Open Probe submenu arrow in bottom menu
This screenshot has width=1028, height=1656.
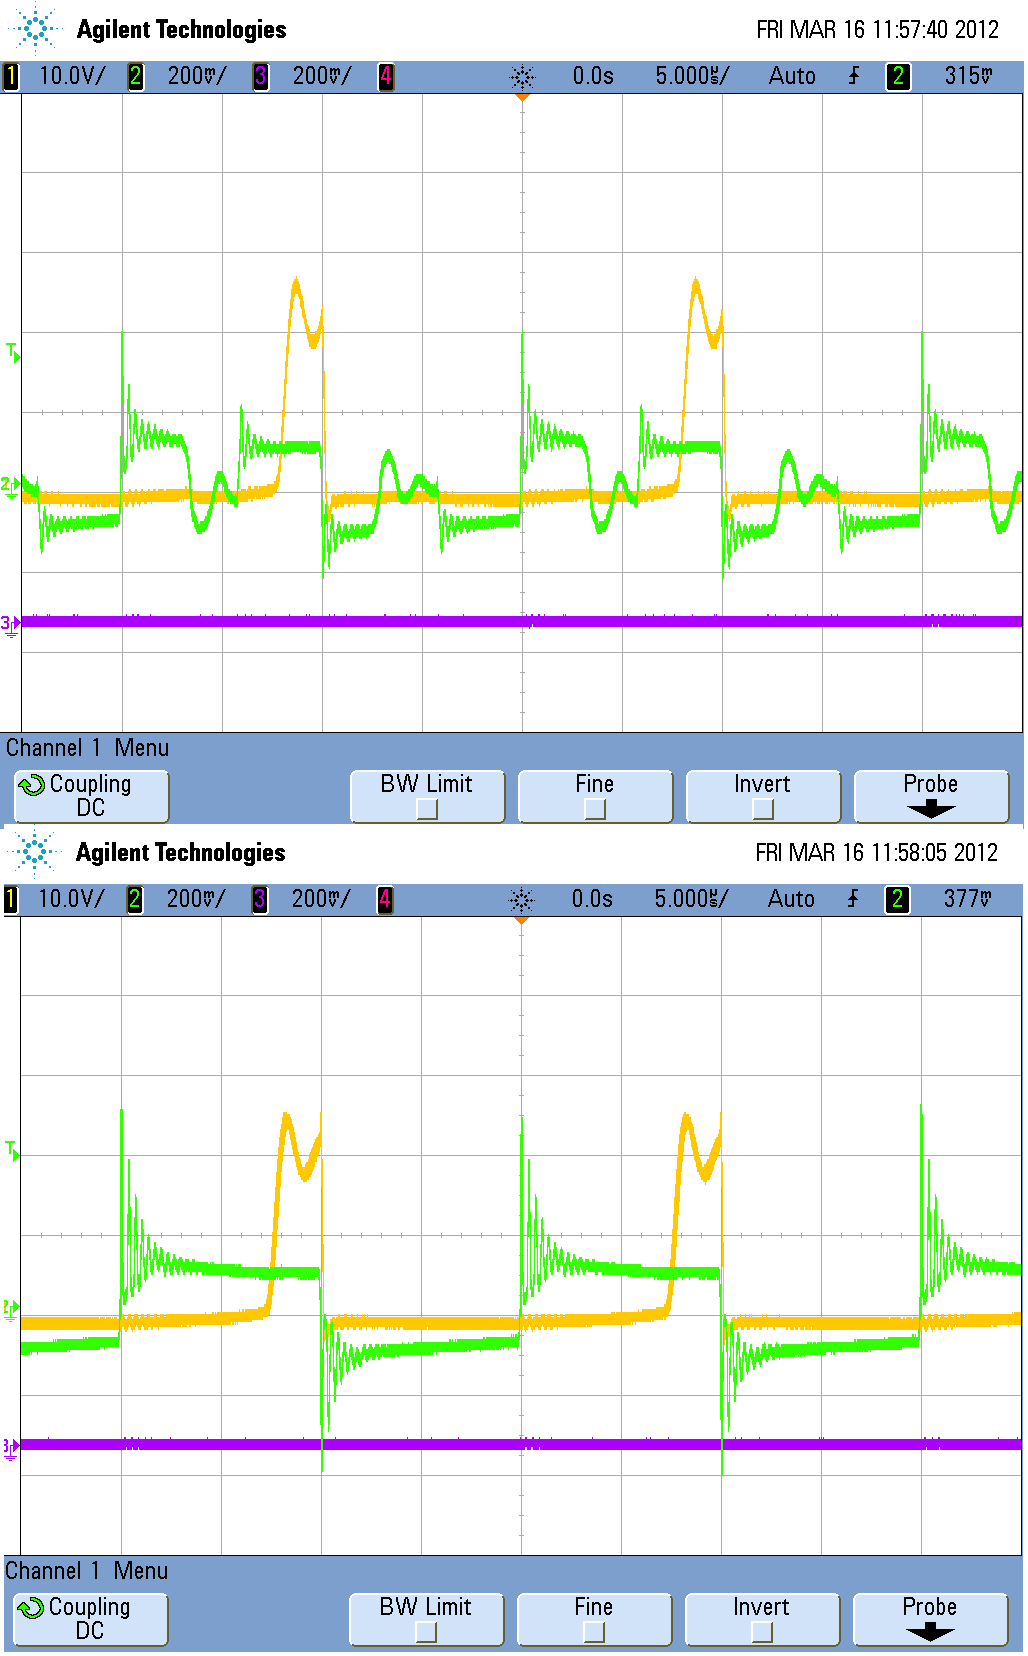930,1633
